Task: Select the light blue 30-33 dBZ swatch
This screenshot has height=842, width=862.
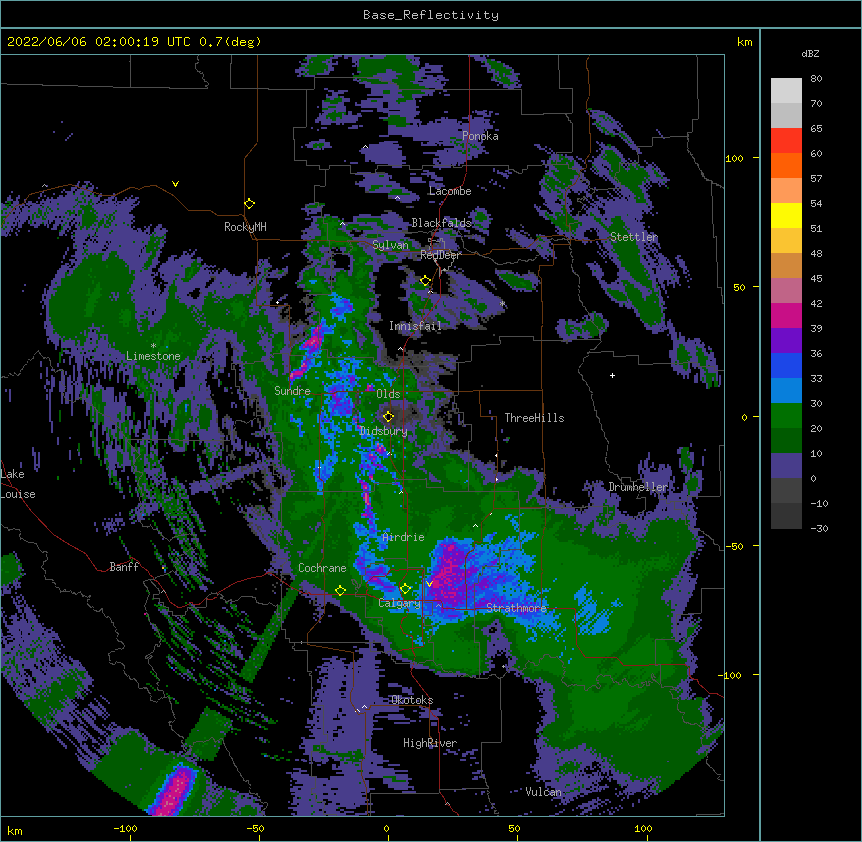Action: point(786,391)
